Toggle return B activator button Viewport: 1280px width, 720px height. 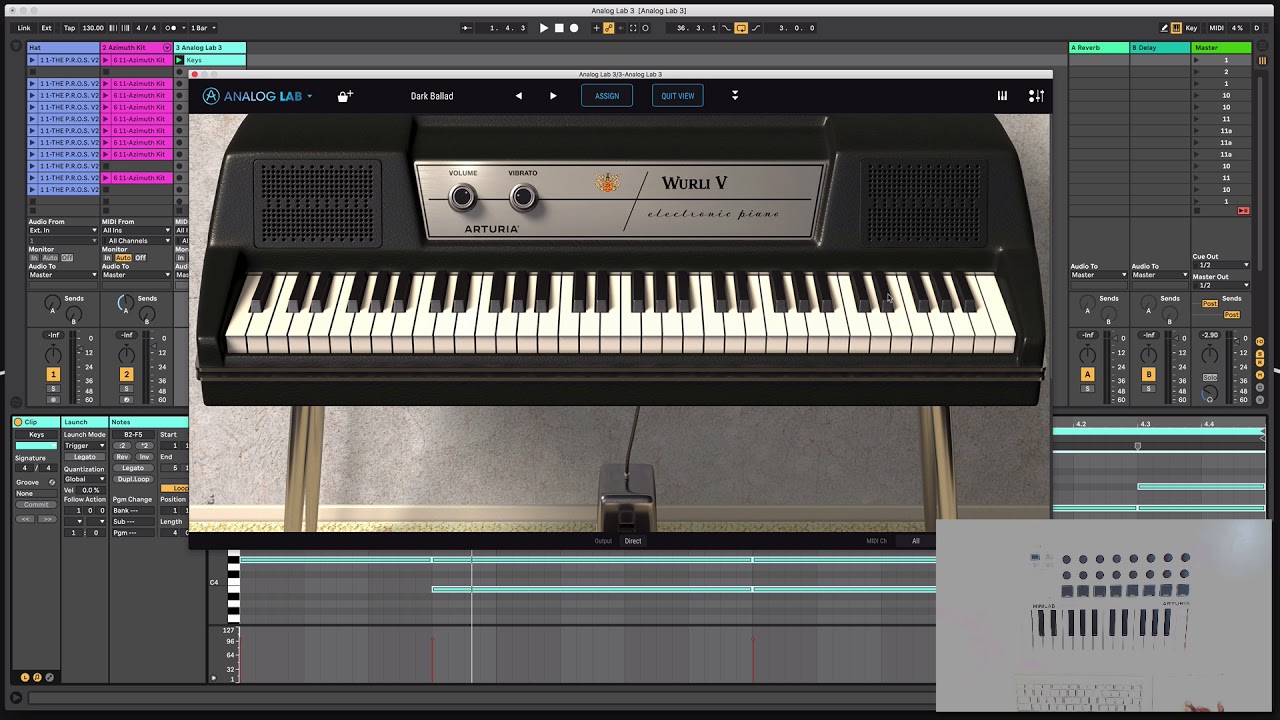click(x=1148, y=374)
